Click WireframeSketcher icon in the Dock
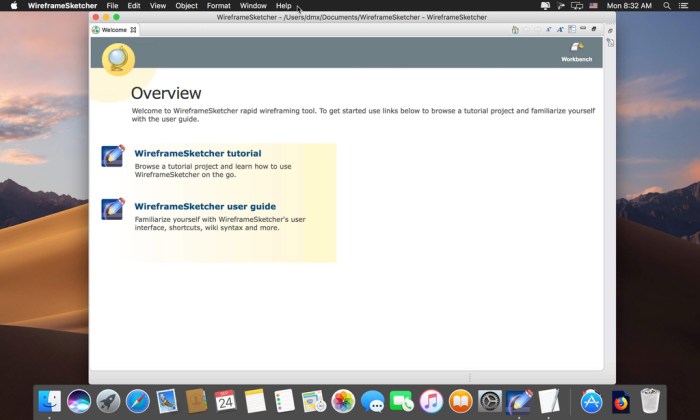Image resolution: width=700 pixels, height=420 pixels. pyautogui.click(x=519, y=401)
